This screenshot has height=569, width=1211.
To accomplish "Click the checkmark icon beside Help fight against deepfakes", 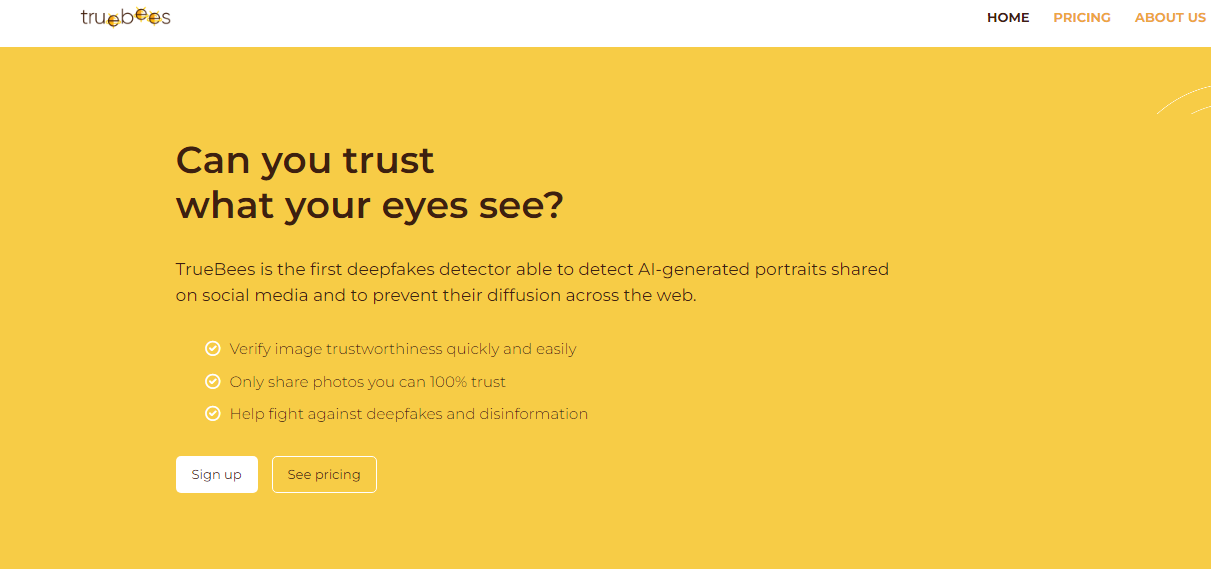I will [x=213, y=413].
